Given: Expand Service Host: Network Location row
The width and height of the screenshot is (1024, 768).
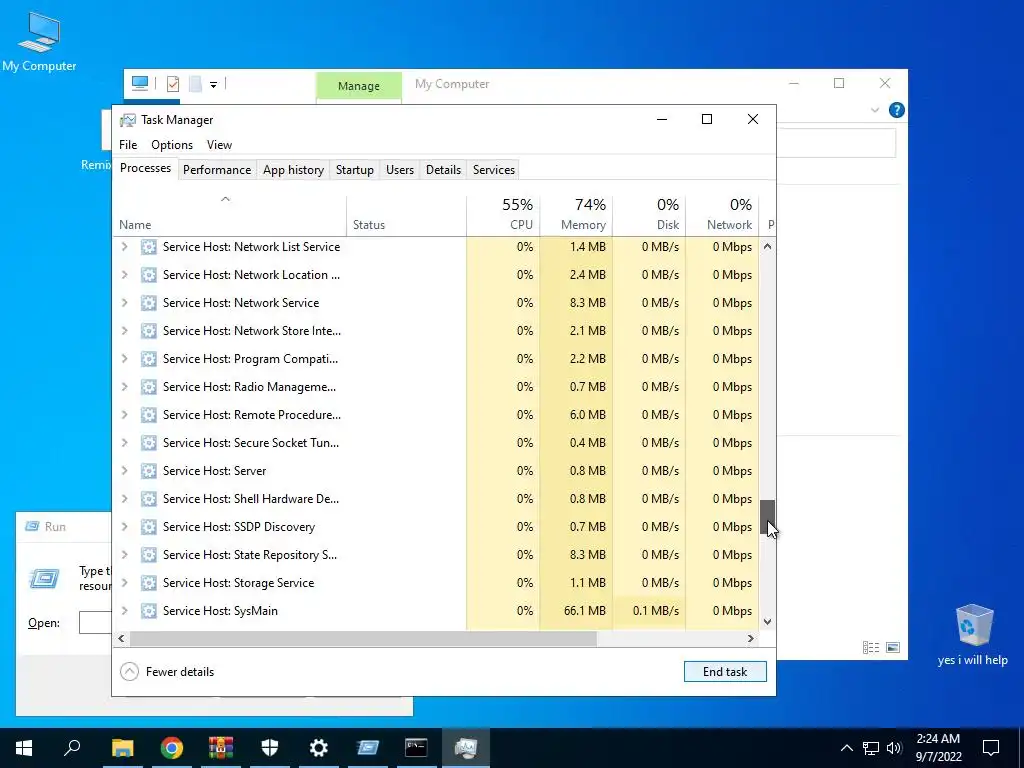Looking at the screenshot, I should click(124, 275).
